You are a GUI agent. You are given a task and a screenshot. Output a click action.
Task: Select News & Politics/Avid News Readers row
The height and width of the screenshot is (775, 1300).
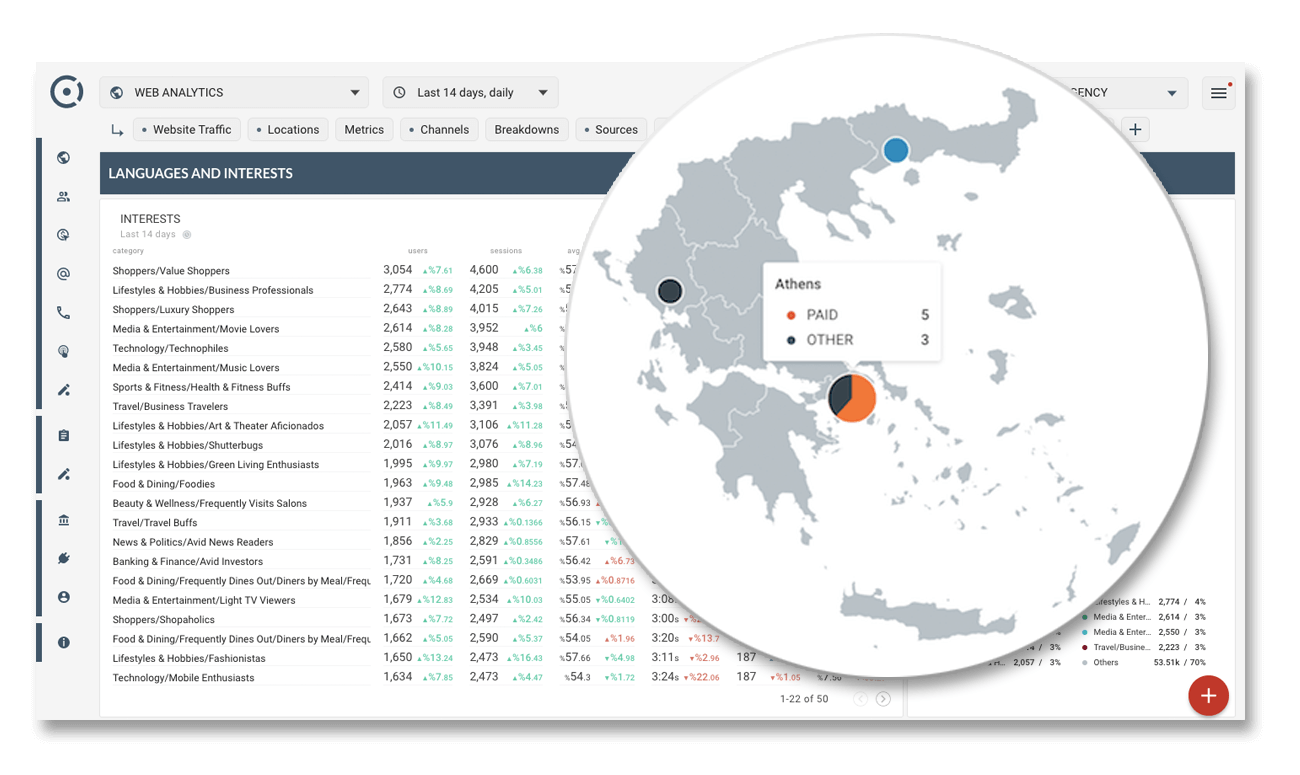193,542
